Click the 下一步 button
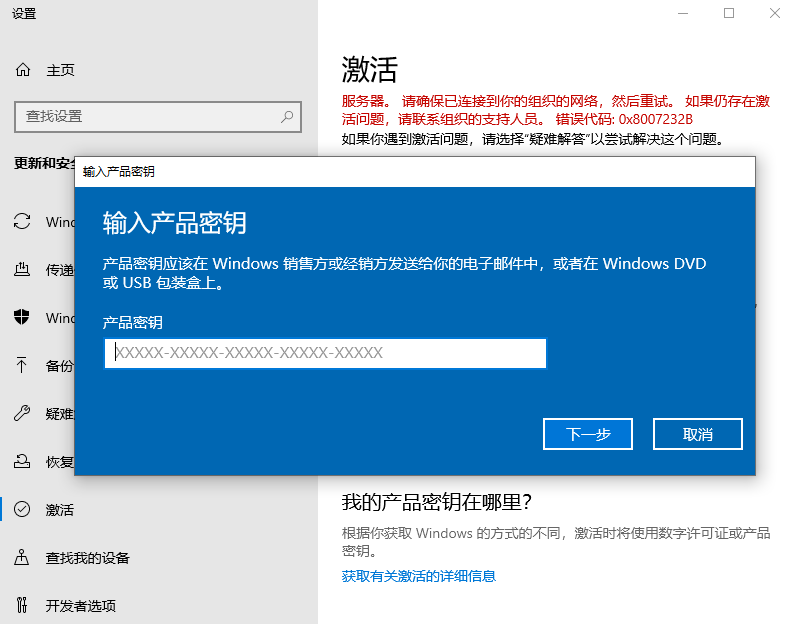Image resolution: width=791 pixels, height=624 pixels. tap(588, 434)
